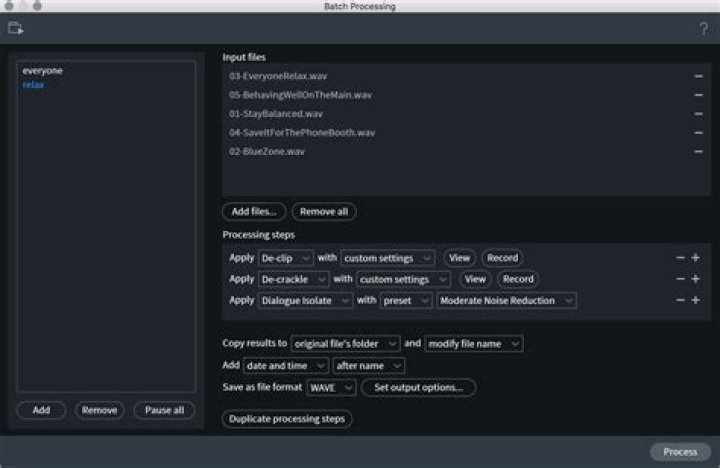Select the relax batch job in list
Viewport: 720px width, 468px height.
pos(33,85)
